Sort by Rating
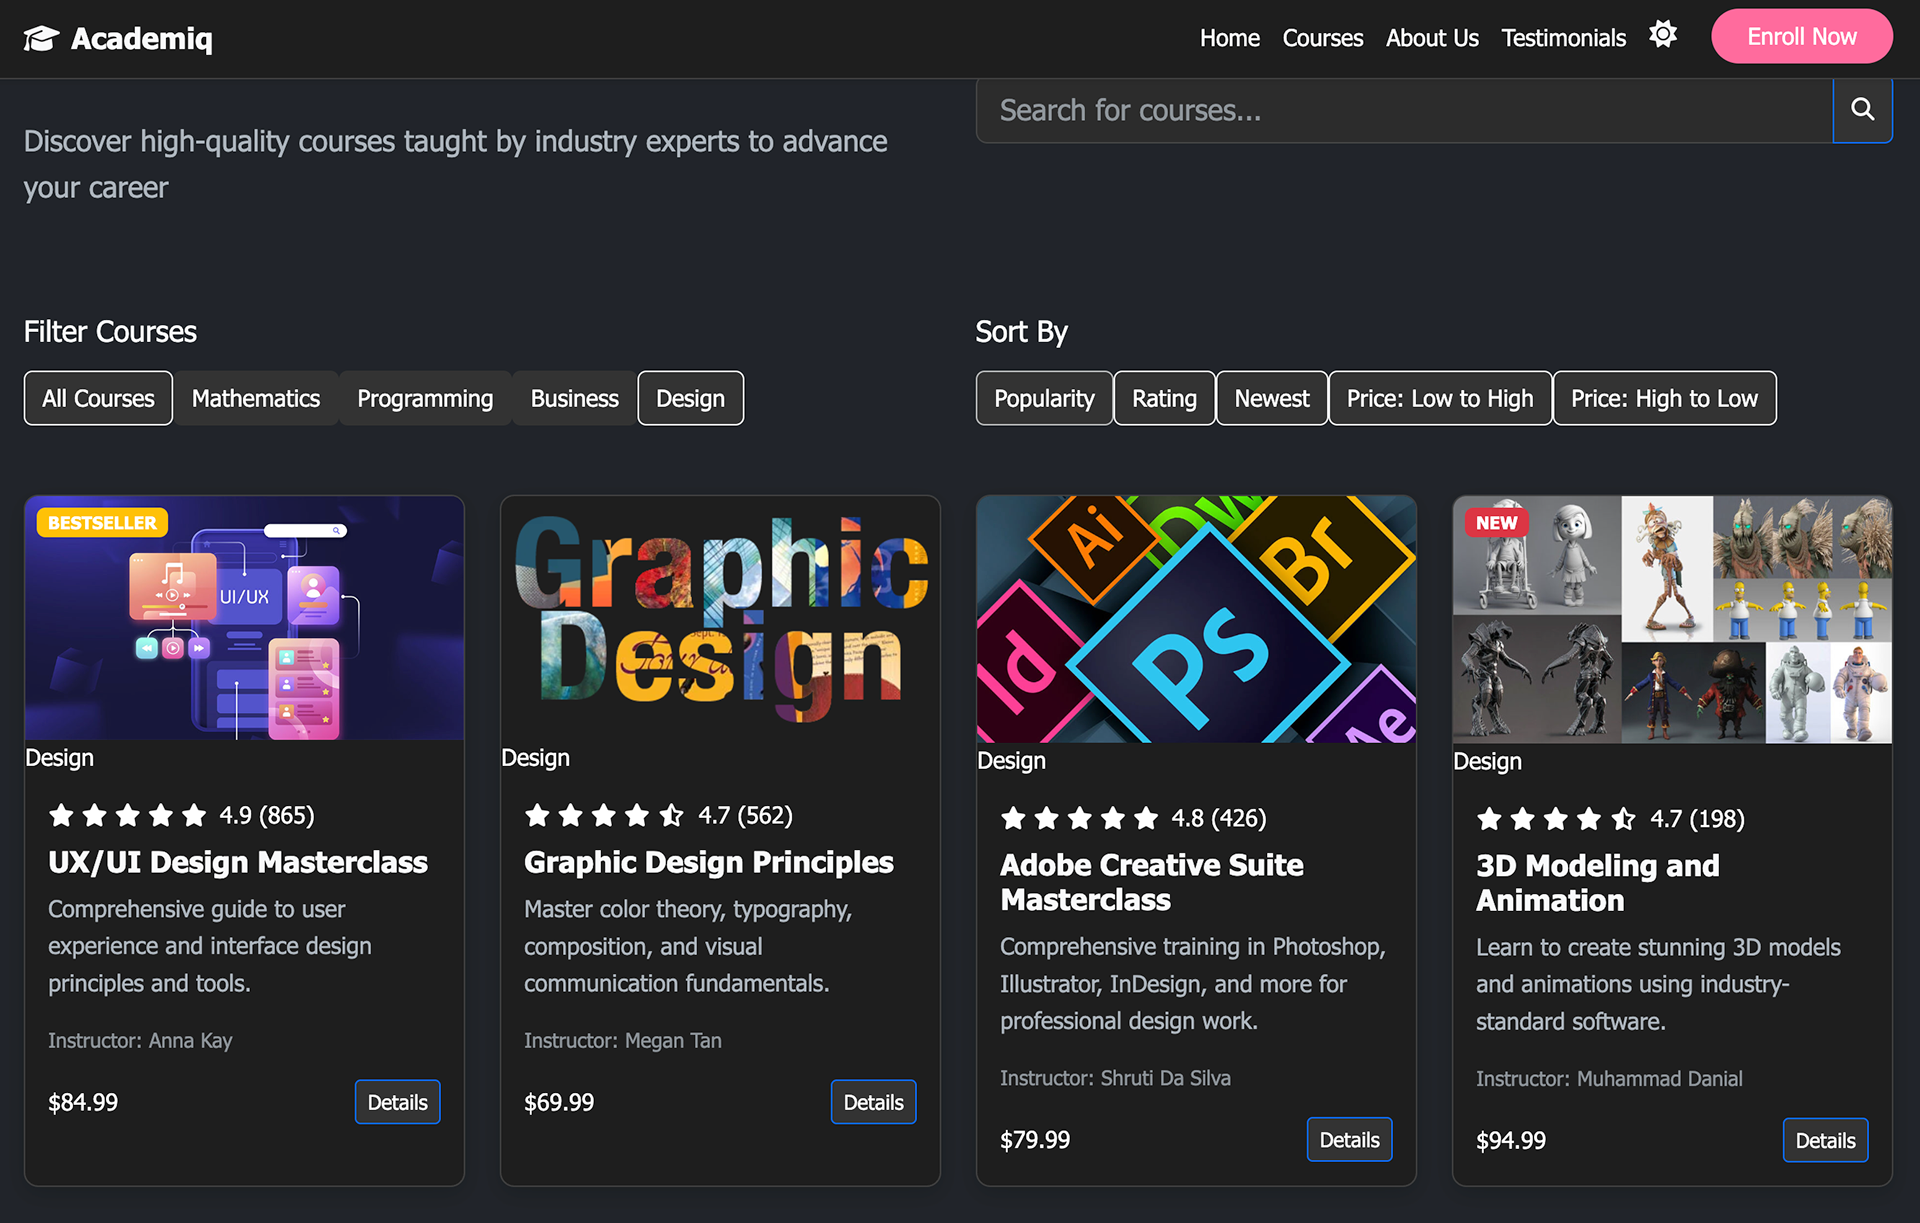Image resolution: width=1920 pixels, height=1223 pixels. (1164, 398)
